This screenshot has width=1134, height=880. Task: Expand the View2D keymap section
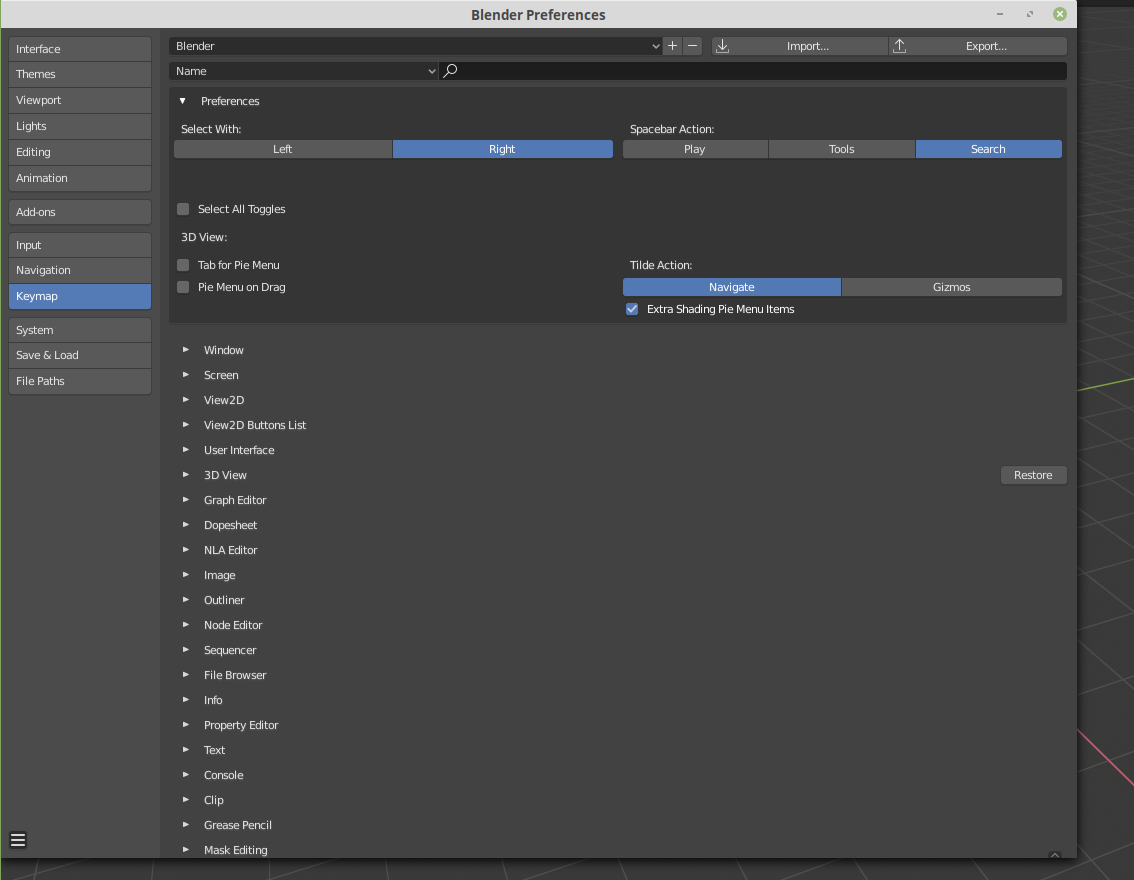click(x=186, y=400)
